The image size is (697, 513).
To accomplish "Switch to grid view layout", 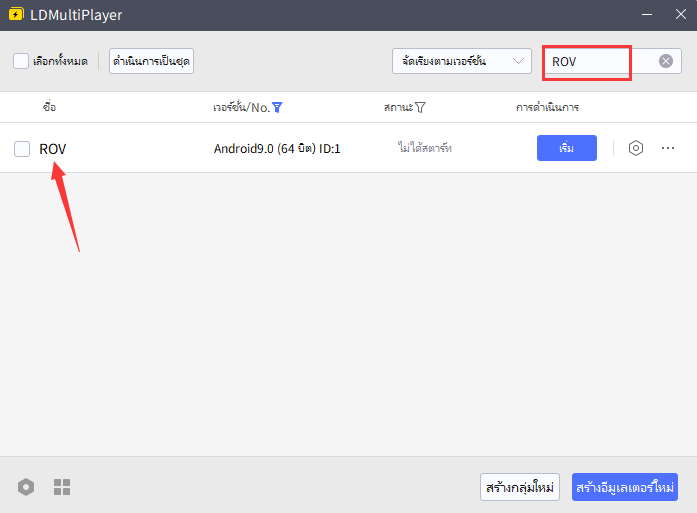I will pos(62,487).
